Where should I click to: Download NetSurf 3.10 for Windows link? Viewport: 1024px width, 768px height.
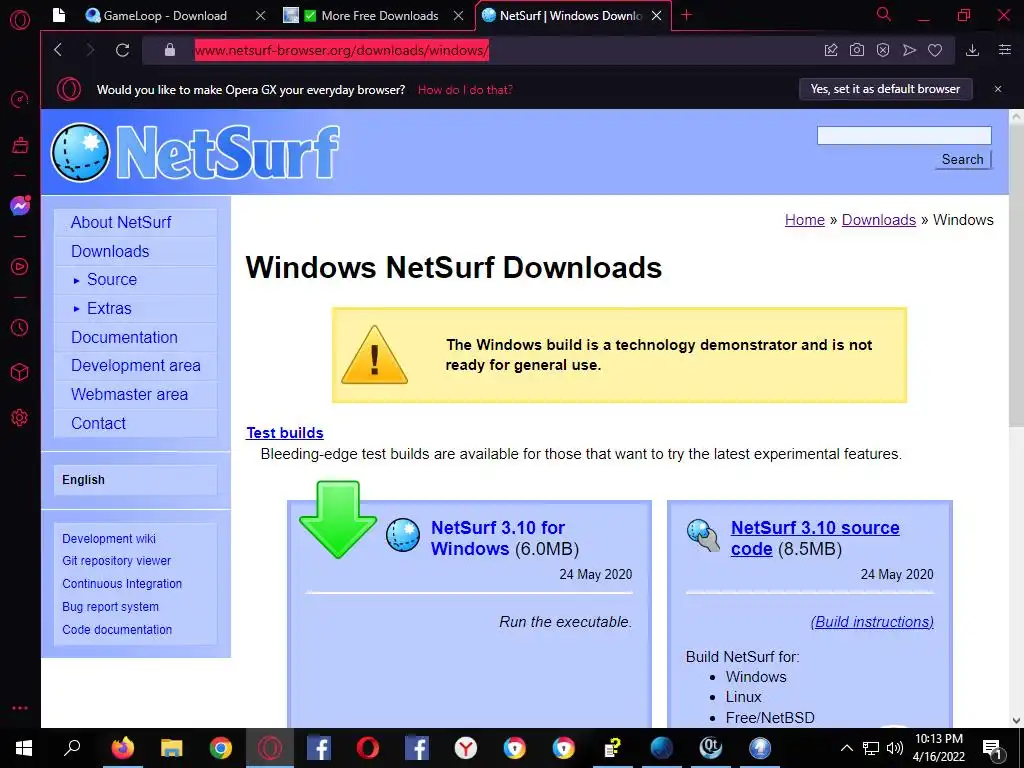498,538
